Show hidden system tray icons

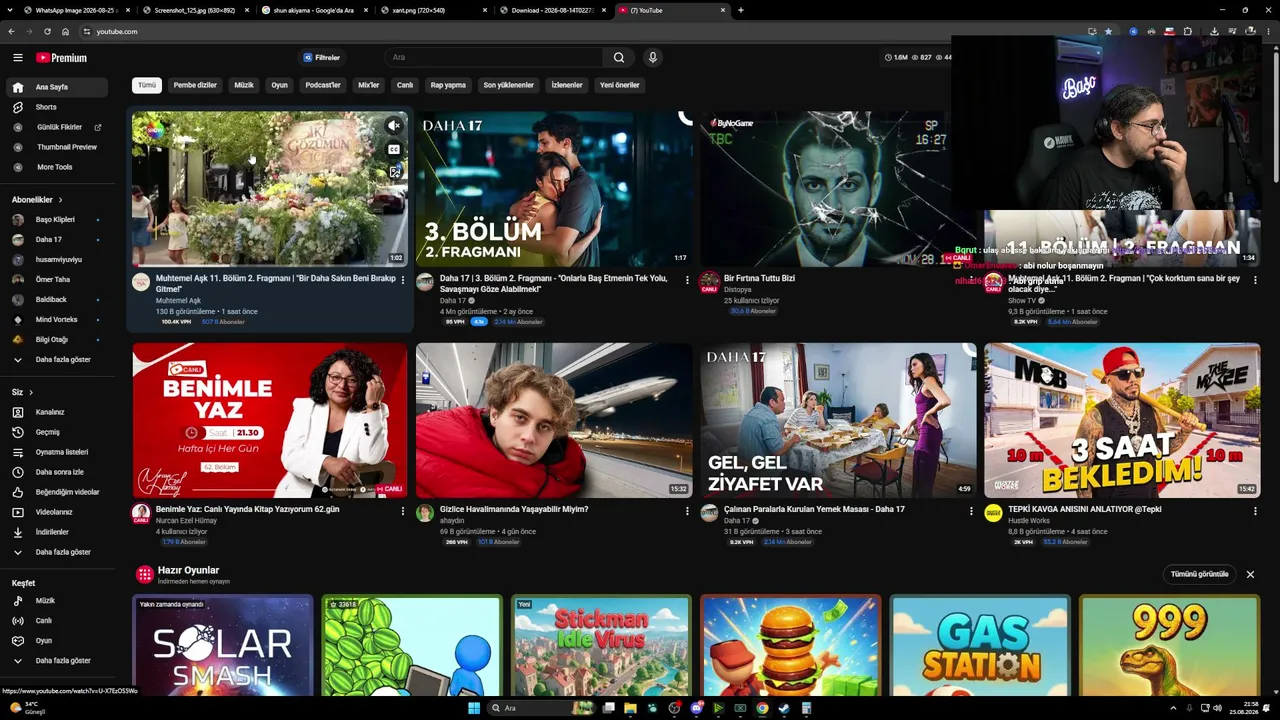(1173, 708)
